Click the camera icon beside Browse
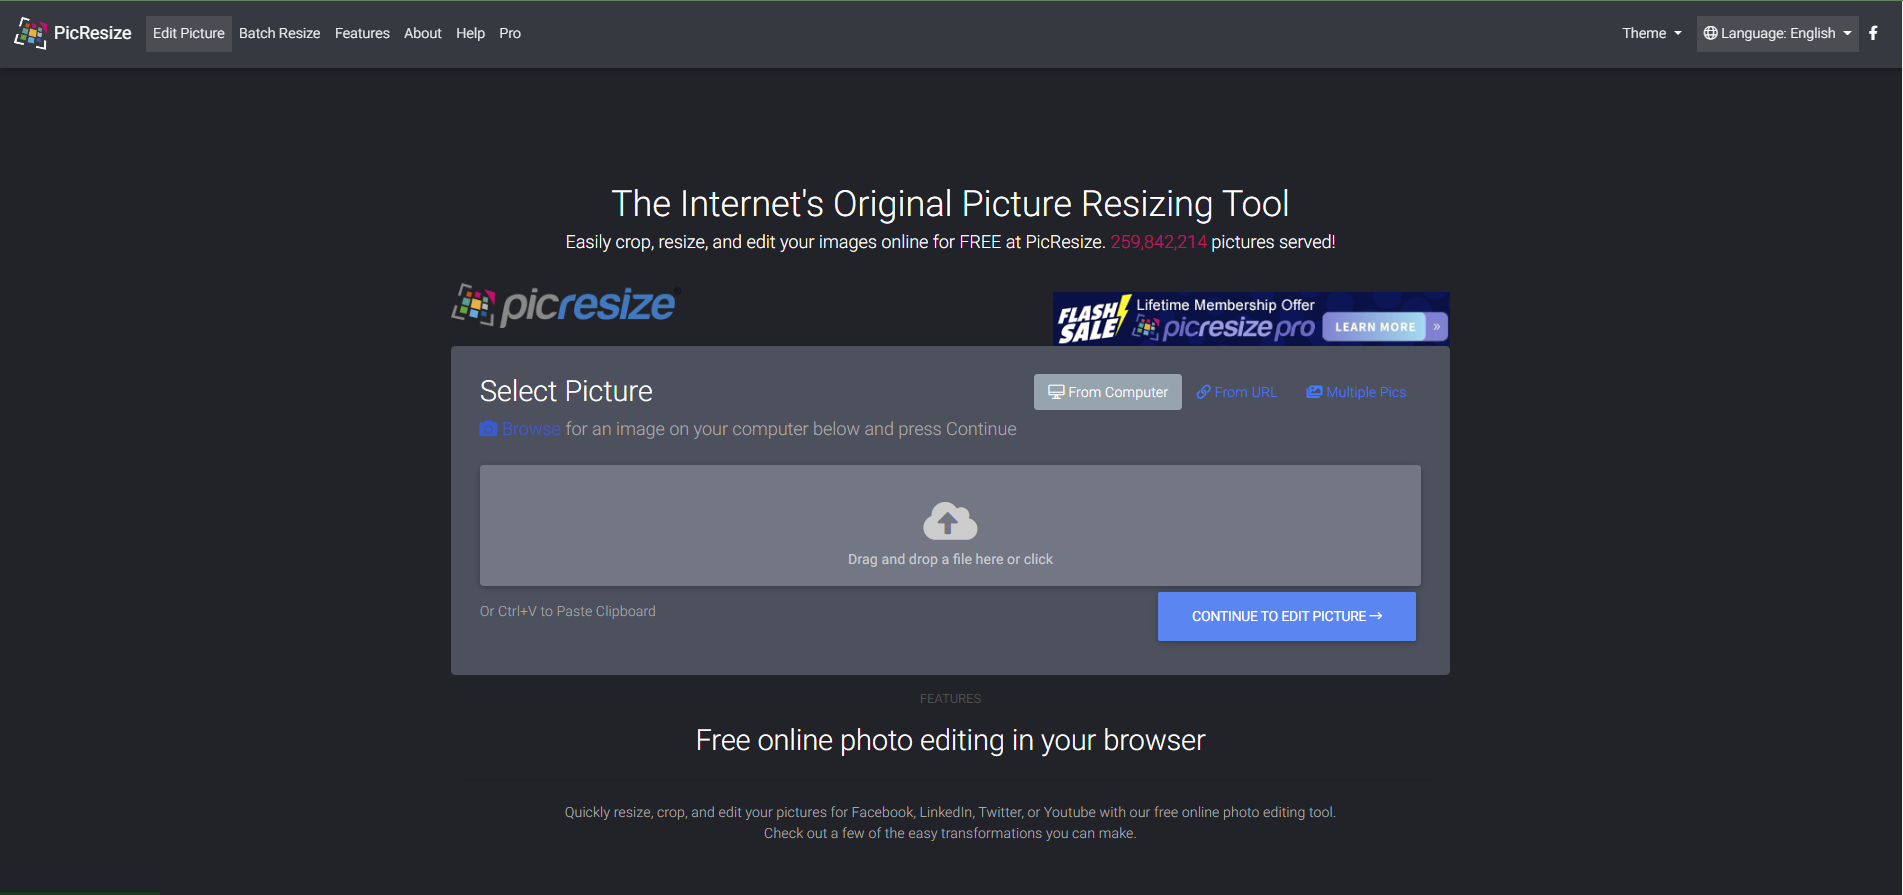1903x895 pixels. point(488,428)
